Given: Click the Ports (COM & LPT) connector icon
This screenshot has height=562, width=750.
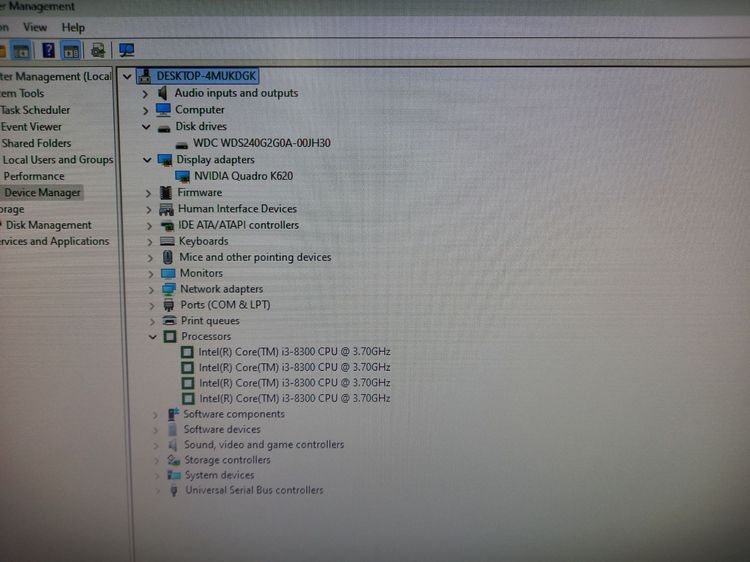Looking at the screenshot, I should 169,305.
